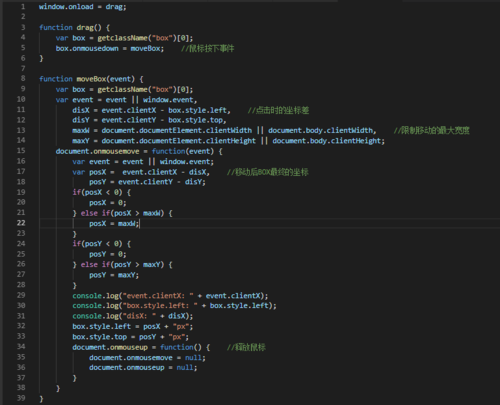This screenshot has width=500, height=405.
Task: Click 'document.onmousemove = null;' line
Action: [147, 358]
